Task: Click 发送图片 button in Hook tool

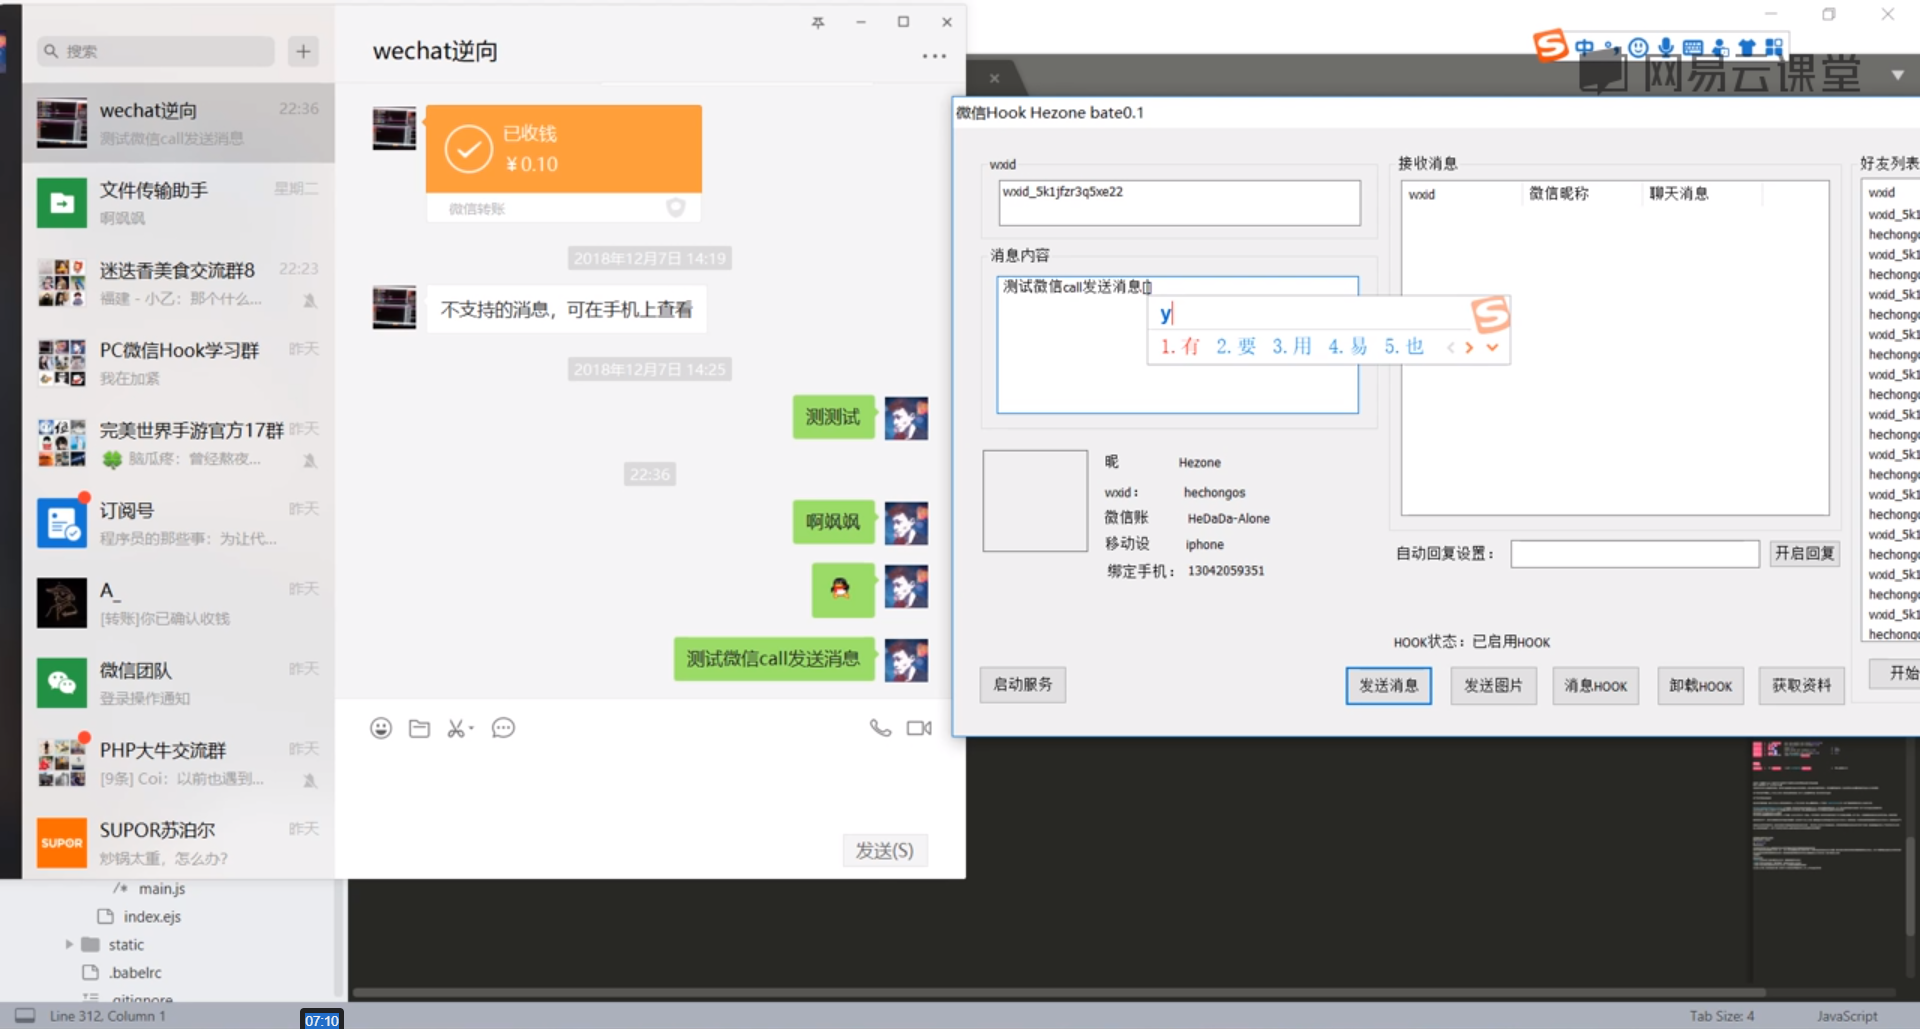Action: click(x=1493, y=685)
